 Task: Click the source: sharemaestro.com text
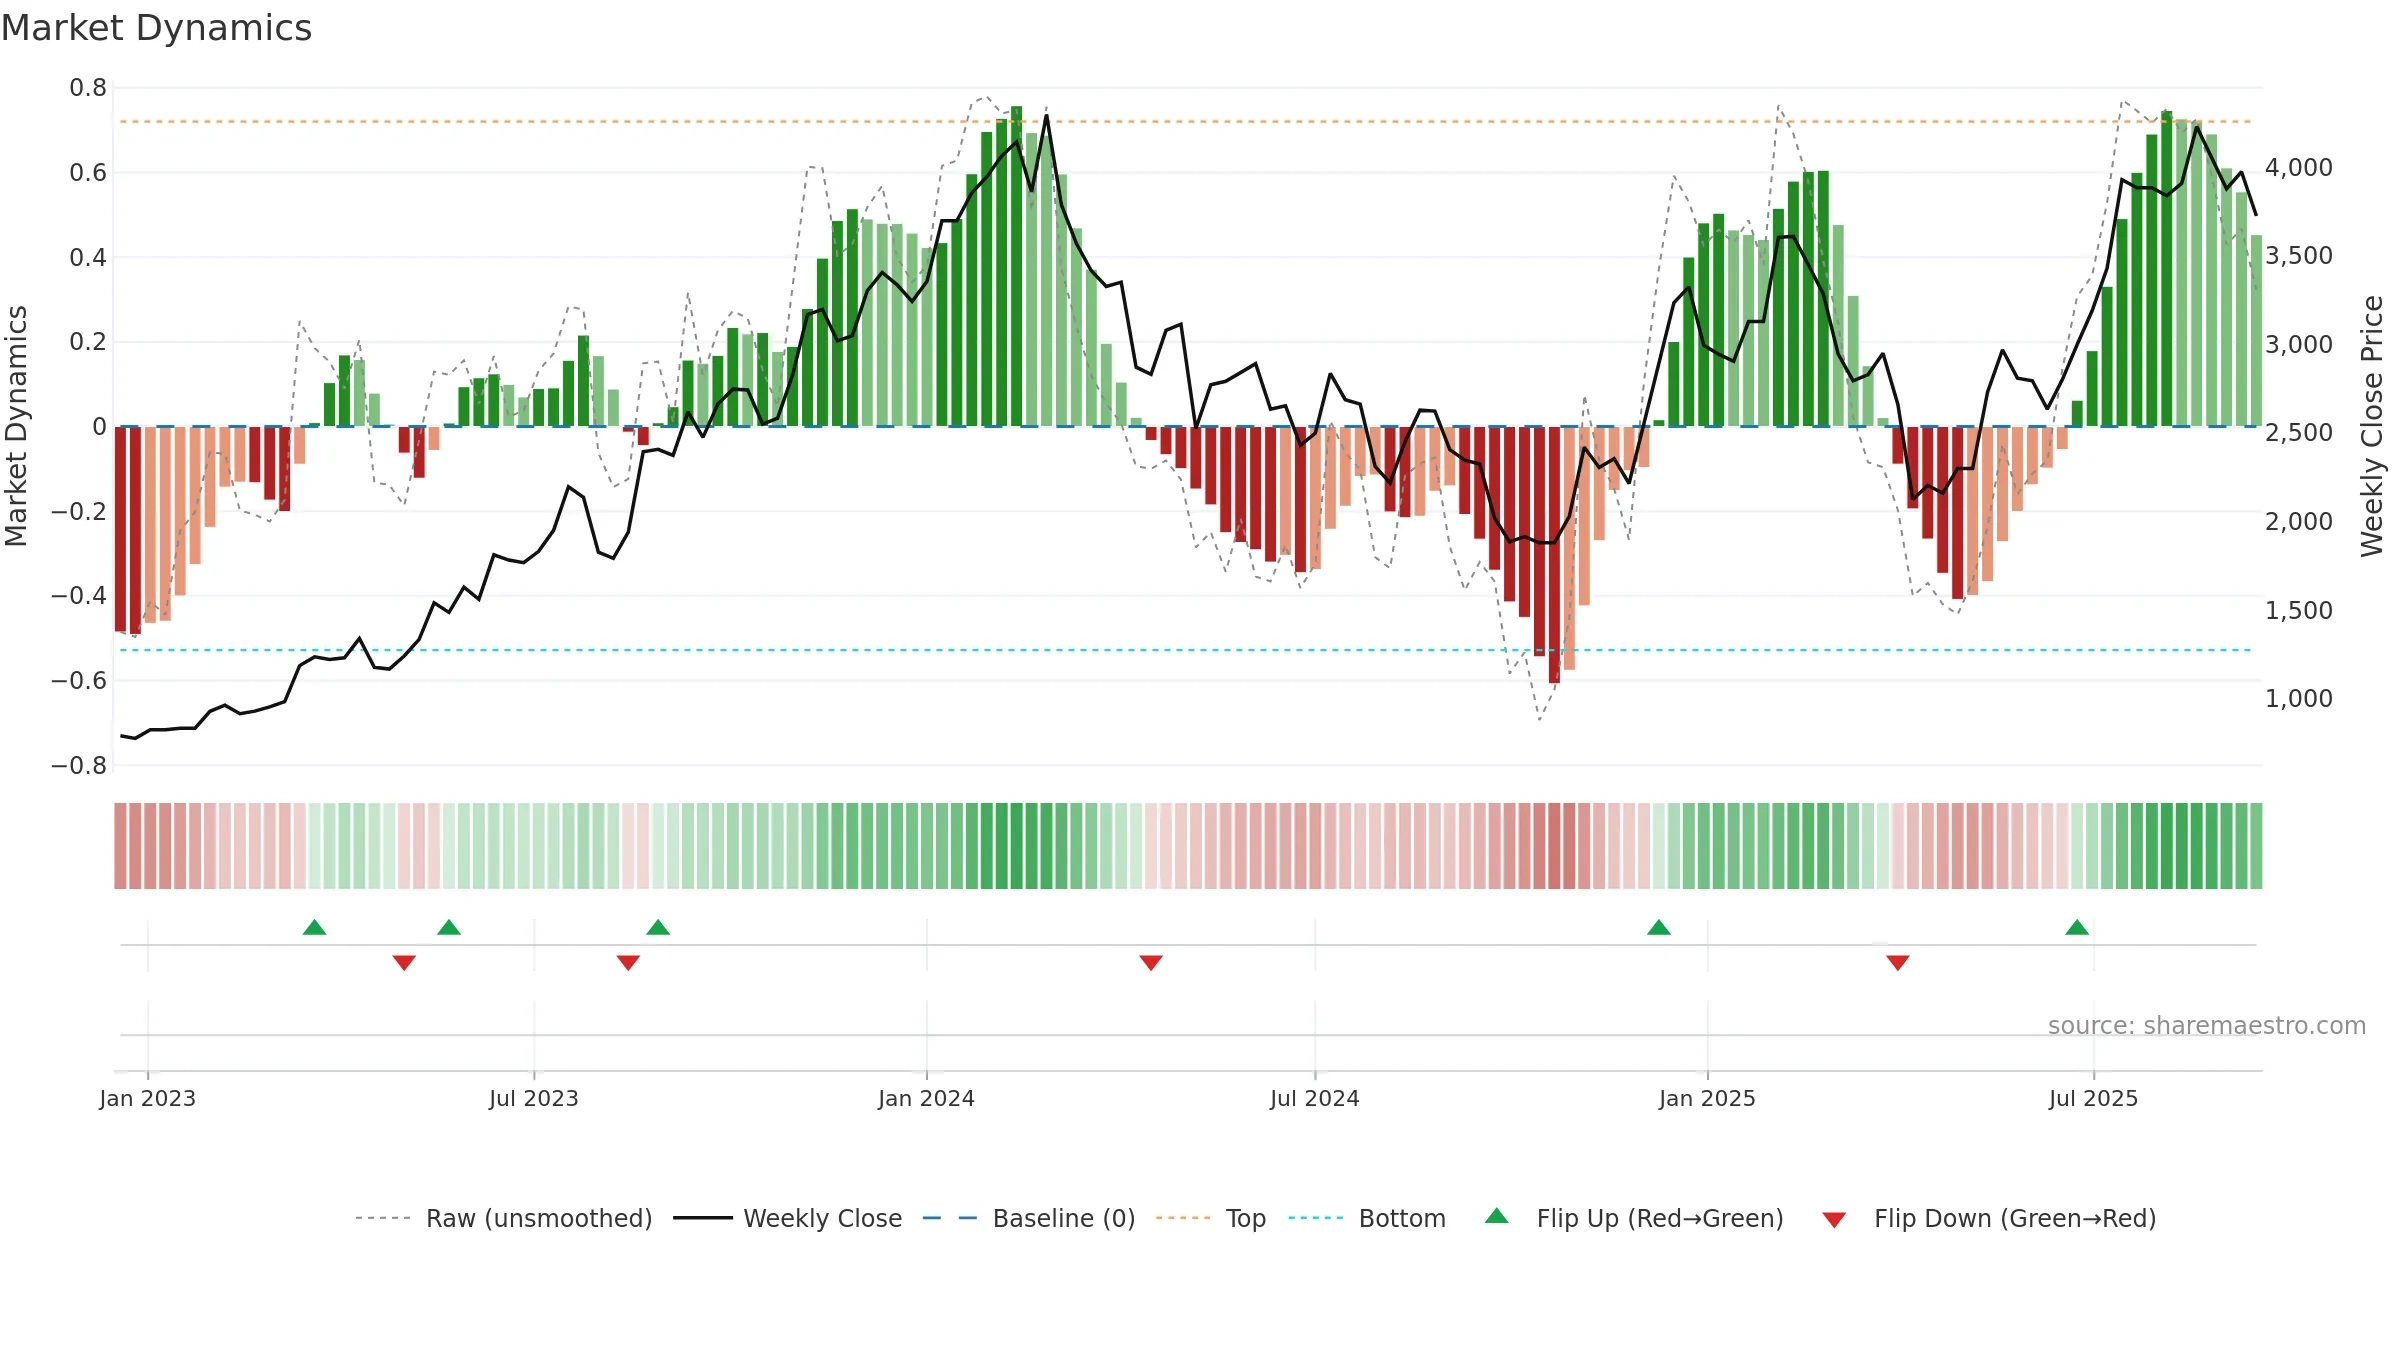click(x=2207, y=1026)
